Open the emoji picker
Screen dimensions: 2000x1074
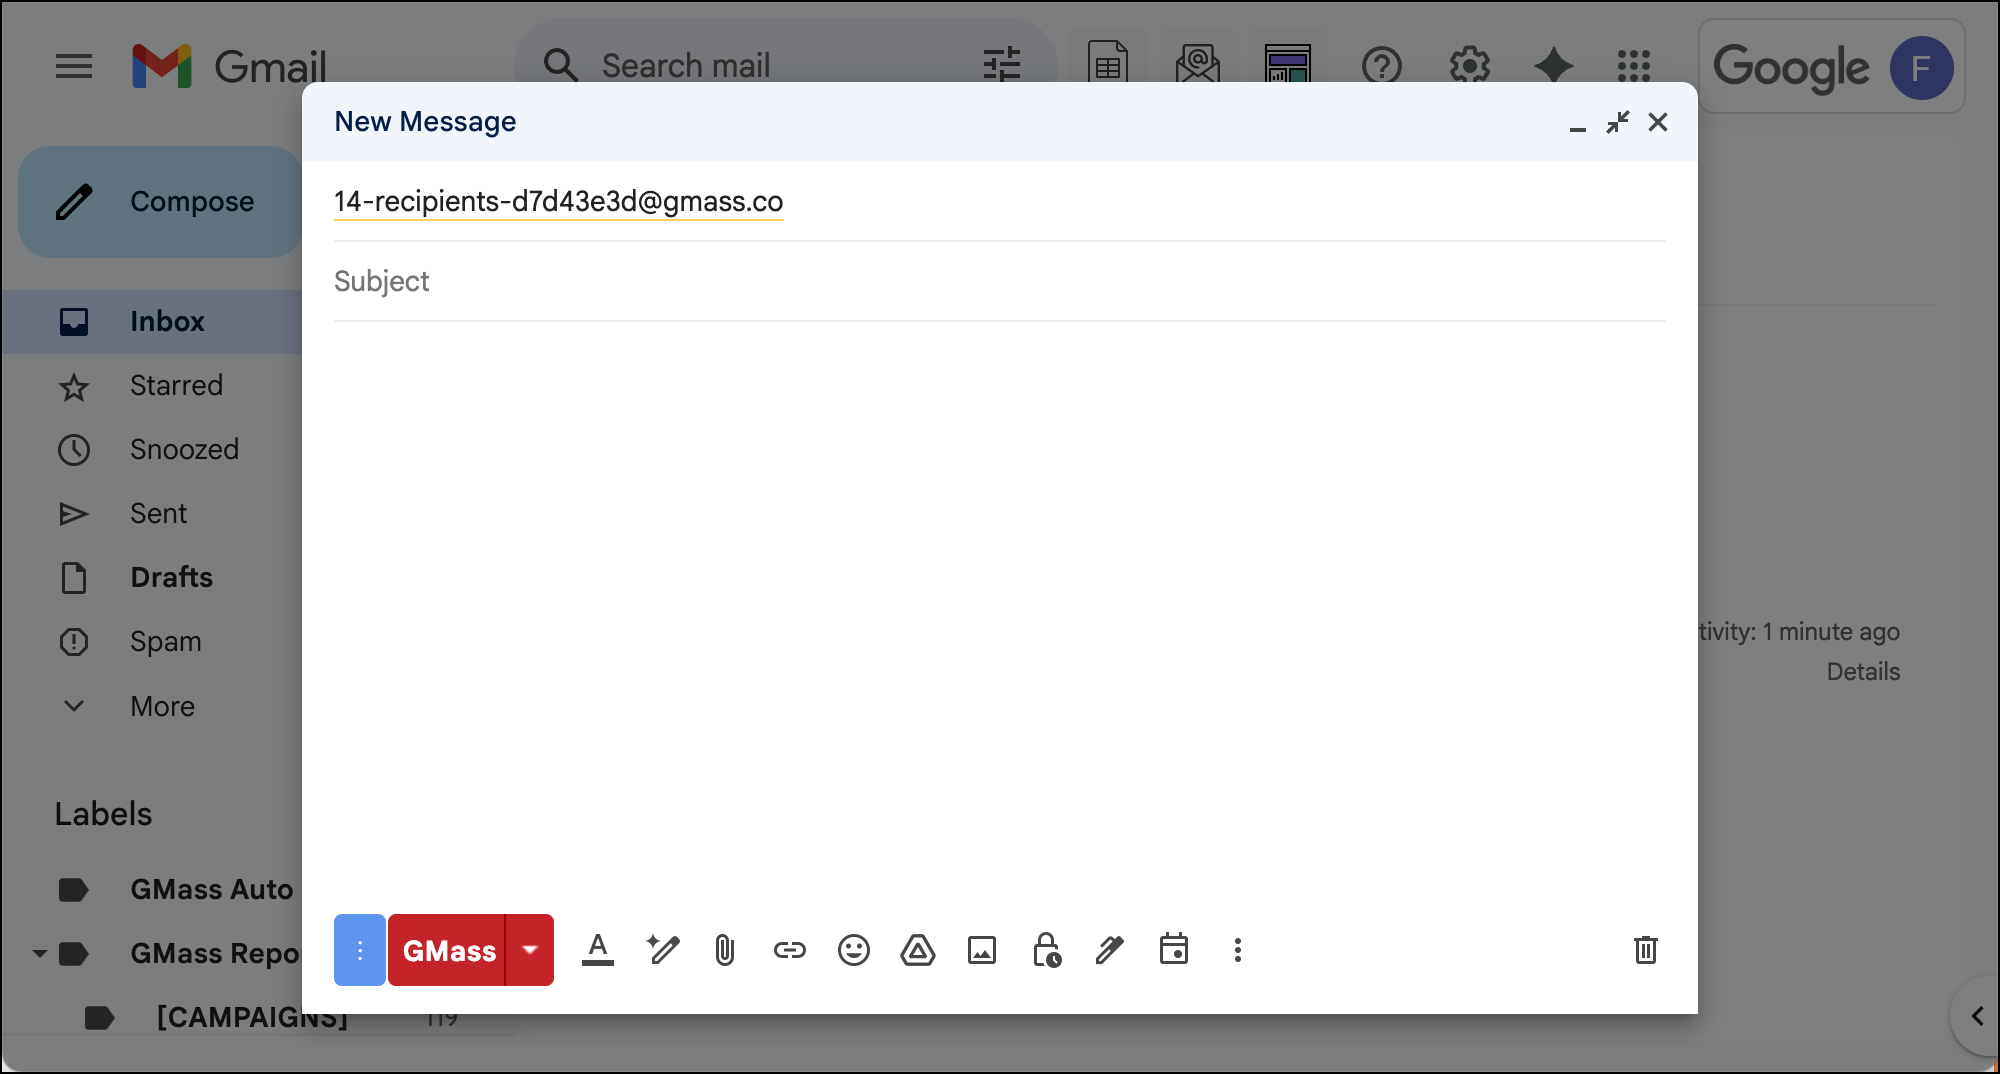853,950
